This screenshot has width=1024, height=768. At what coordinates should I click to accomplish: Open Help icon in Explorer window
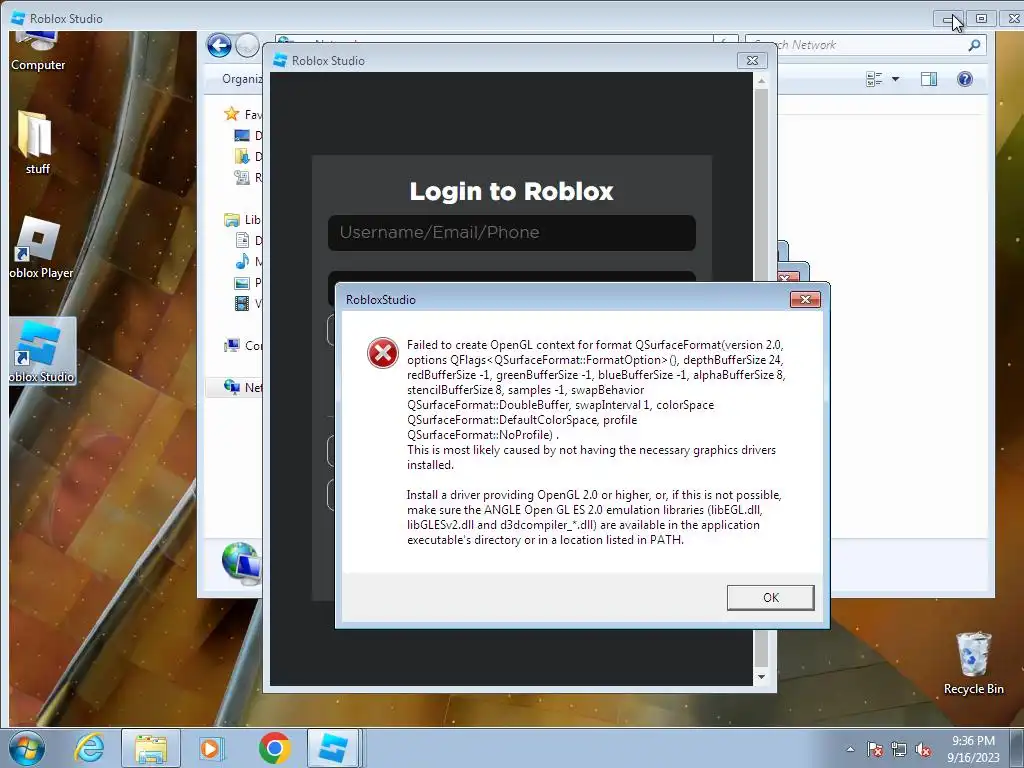click(965, 79)
